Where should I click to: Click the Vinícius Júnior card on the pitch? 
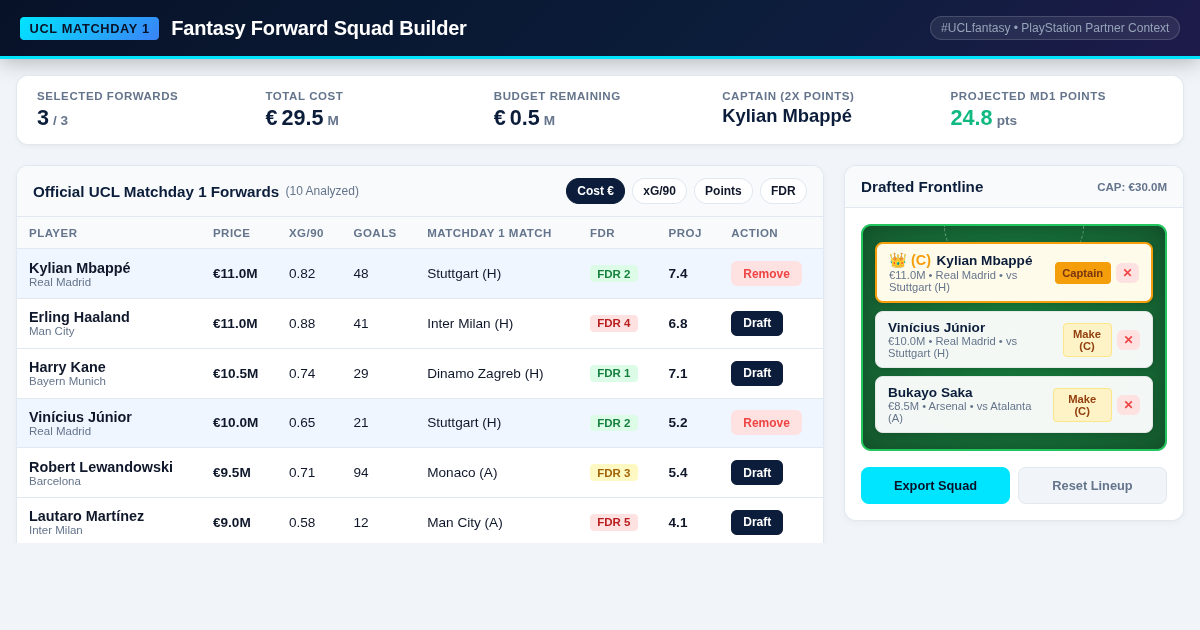tap(1014, 340)
